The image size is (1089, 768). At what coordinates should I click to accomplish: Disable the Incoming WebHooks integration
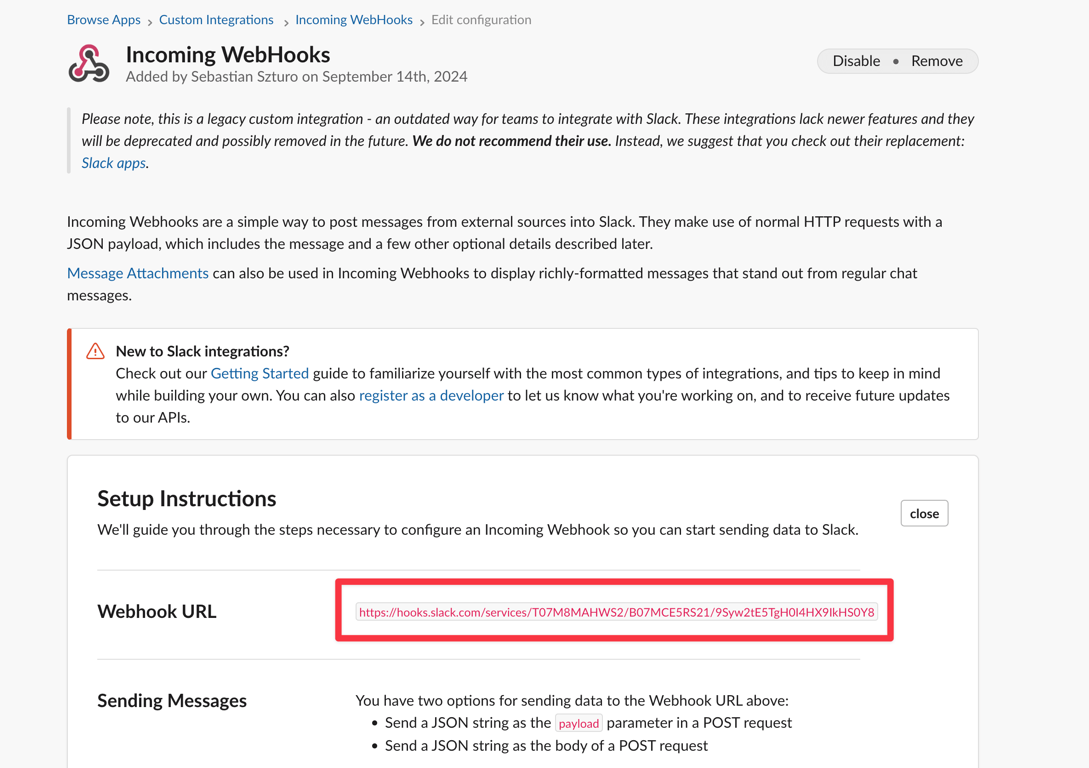click(x=856, y=61)
